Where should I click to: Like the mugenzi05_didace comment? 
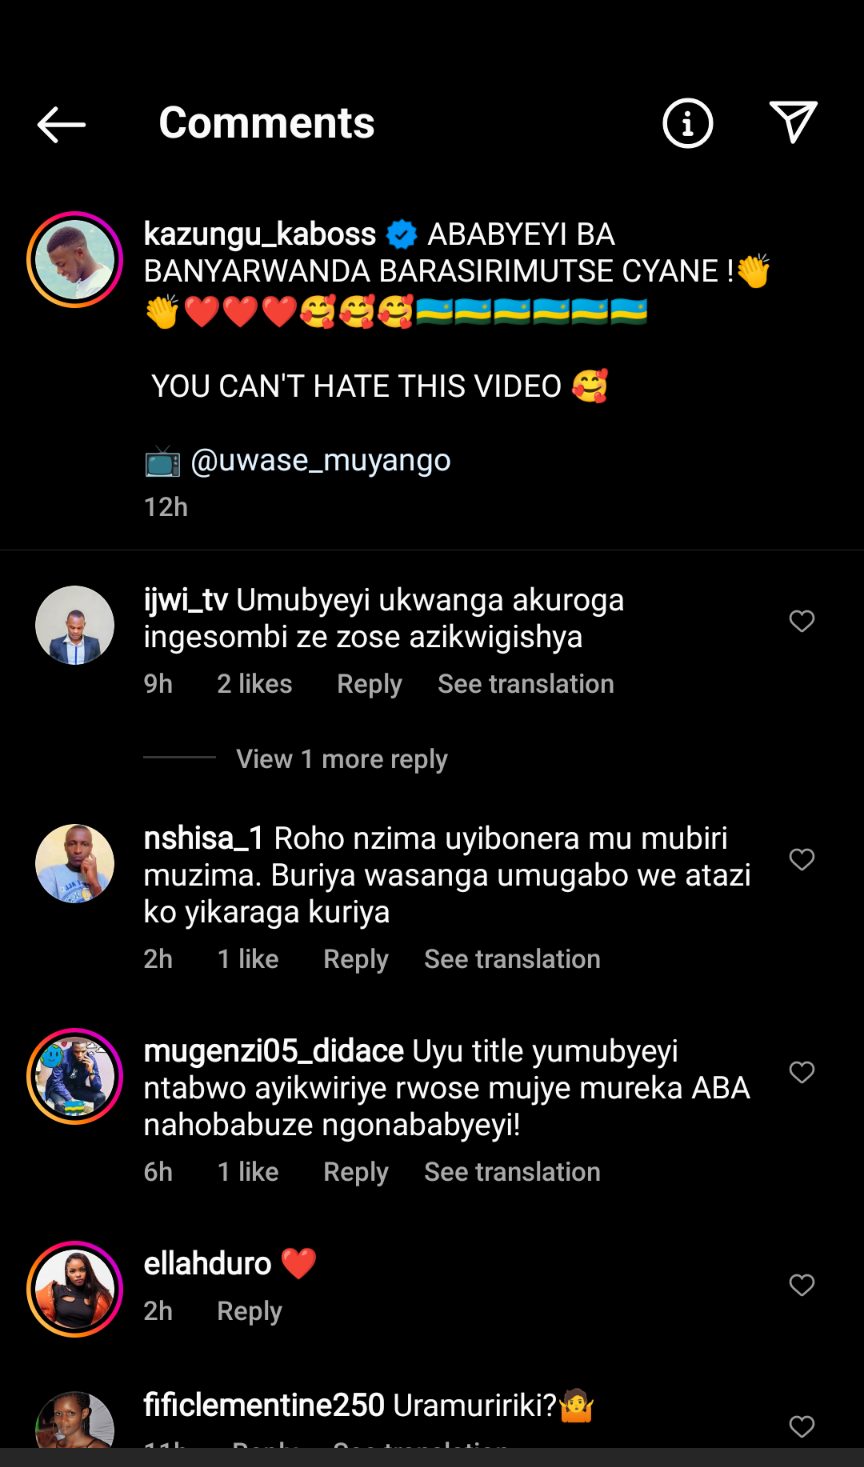(x=802, y=1072)
